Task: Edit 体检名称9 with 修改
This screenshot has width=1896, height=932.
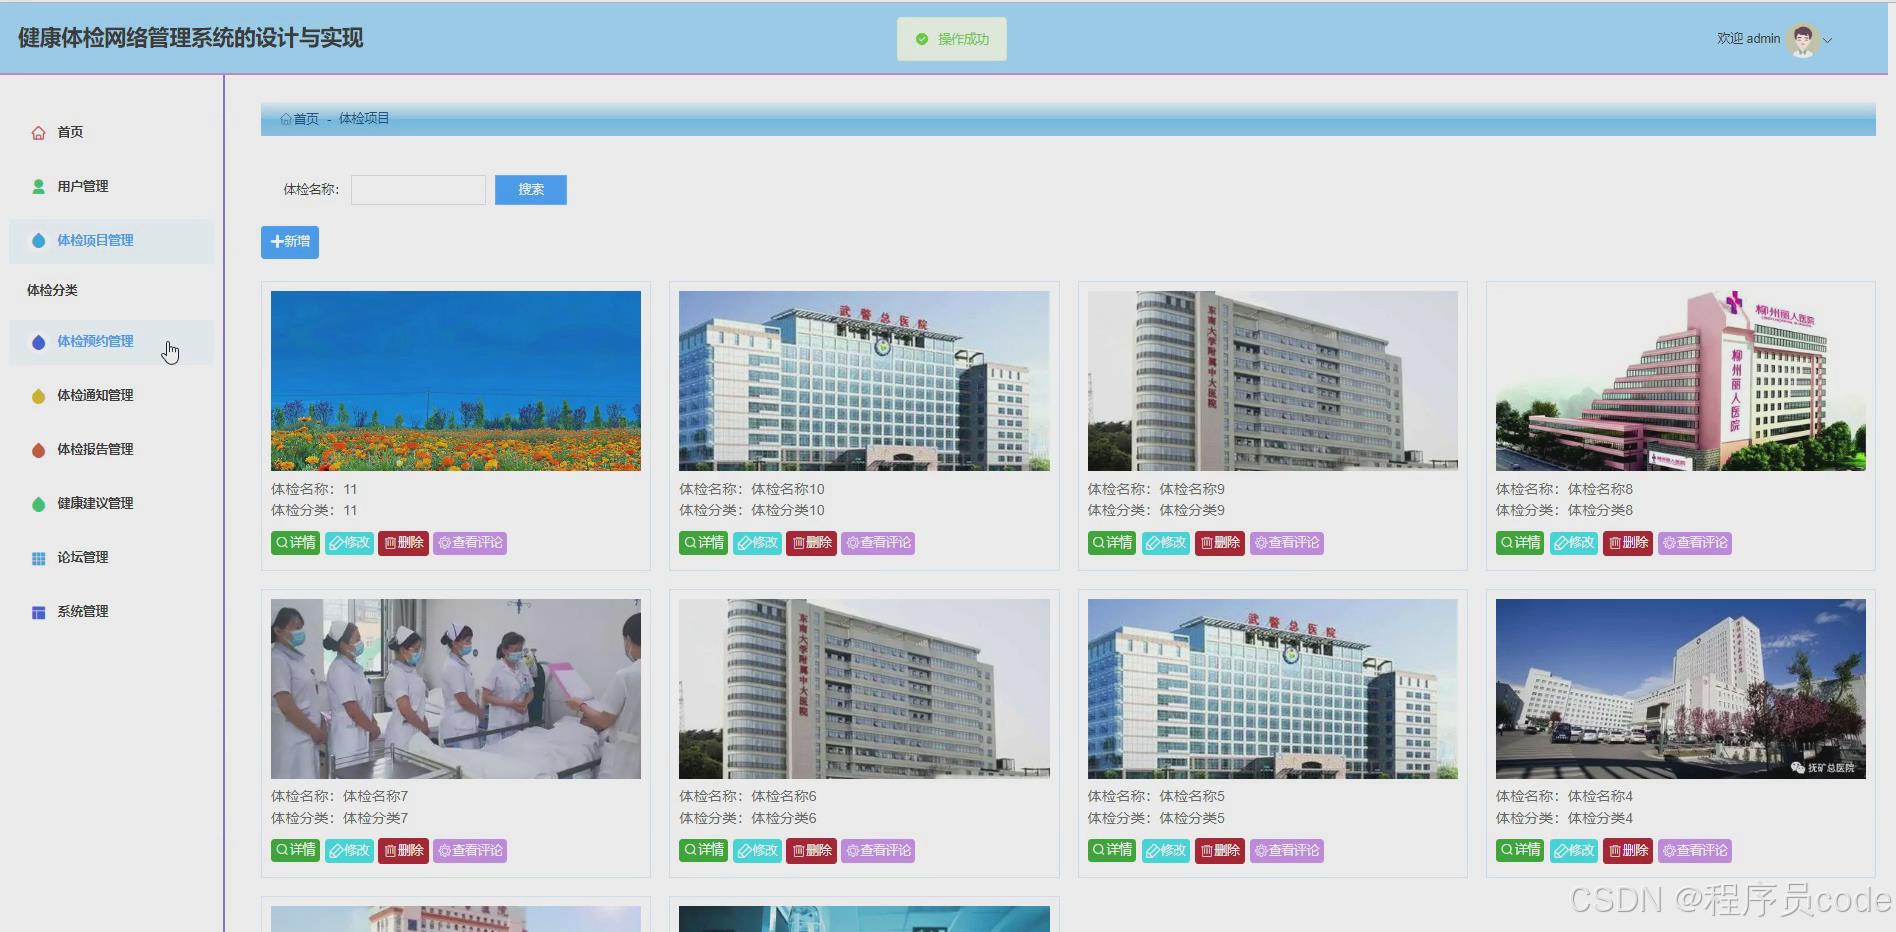Action: pos(1167,543)
